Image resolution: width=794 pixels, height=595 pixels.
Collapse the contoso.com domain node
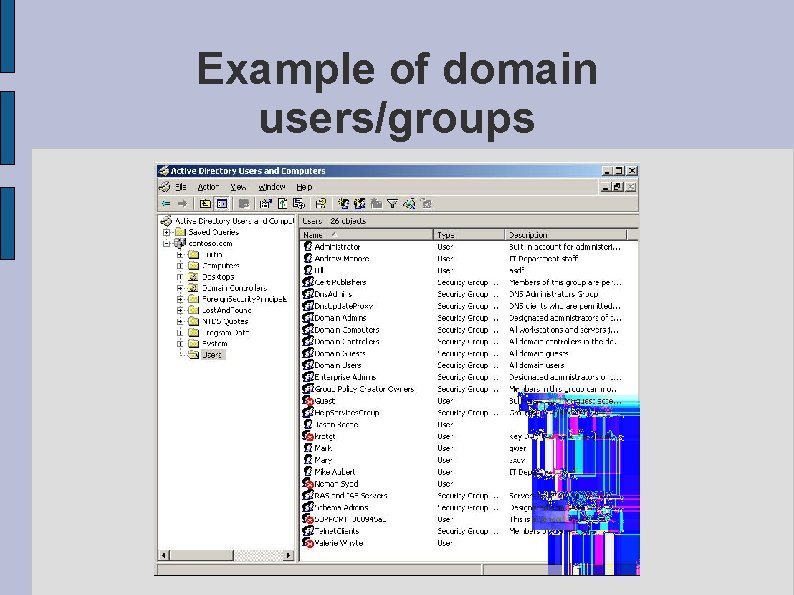point(166,244)
